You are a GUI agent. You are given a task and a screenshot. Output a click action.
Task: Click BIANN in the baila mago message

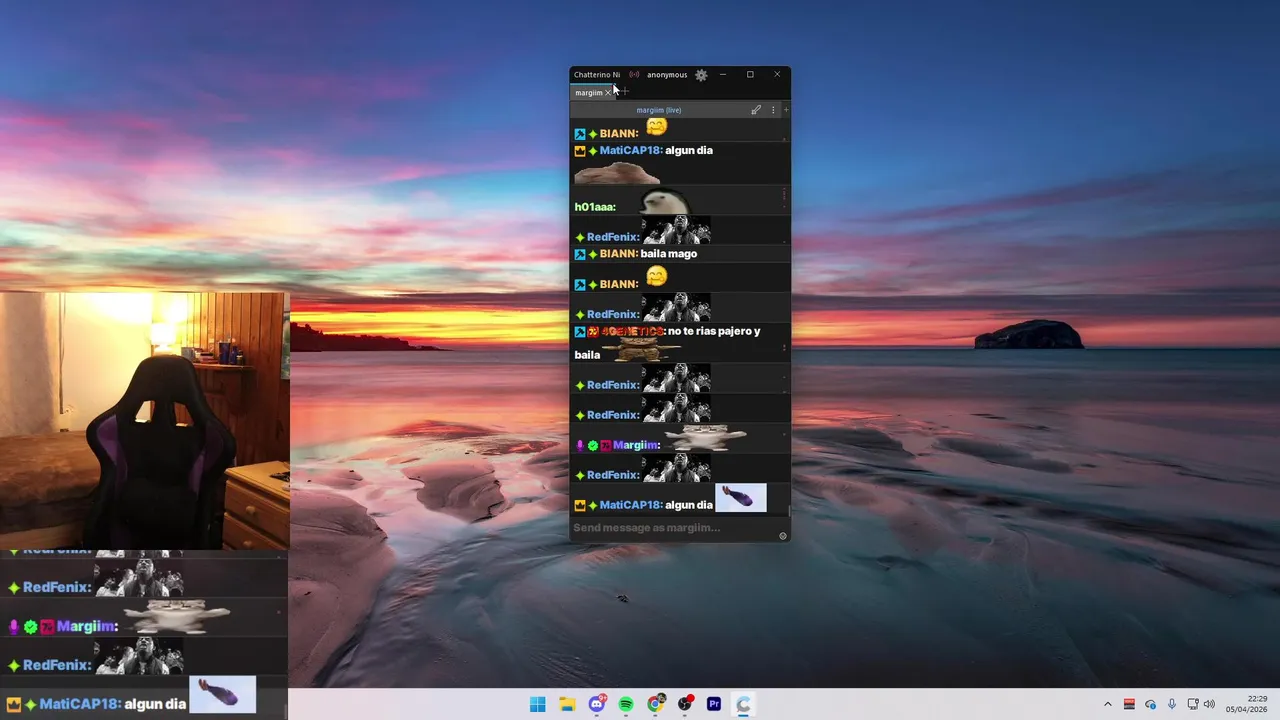coord(619,254)
